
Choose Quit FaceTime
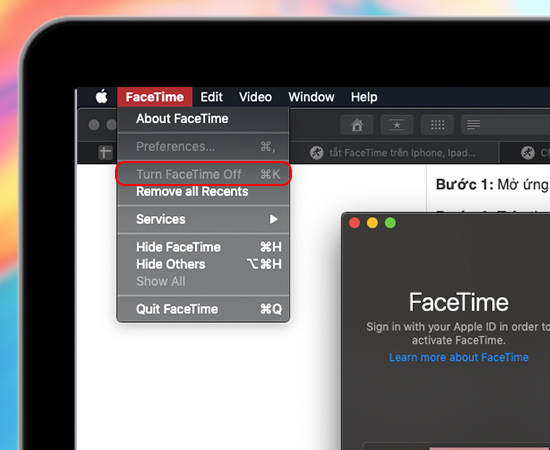(203, 309)
